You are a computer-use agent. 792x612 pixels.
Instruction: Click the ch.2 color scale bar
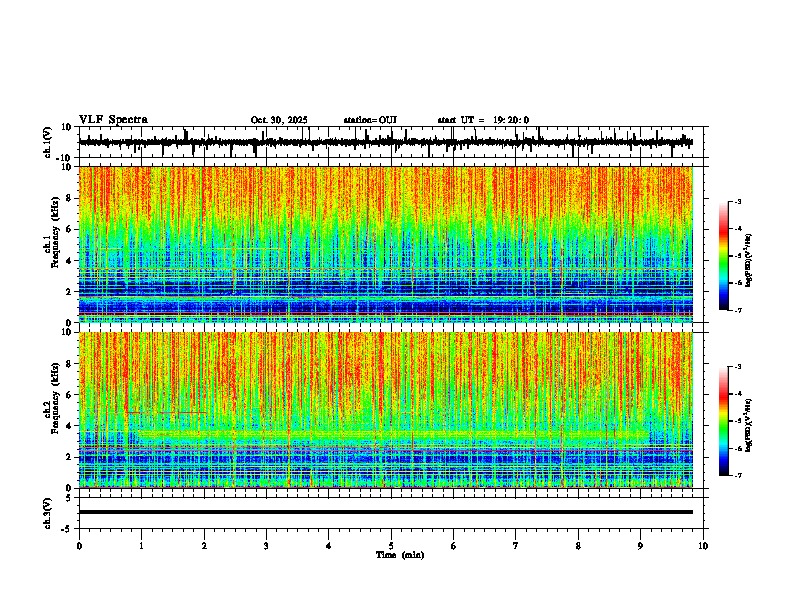click(x=724, y=421)
